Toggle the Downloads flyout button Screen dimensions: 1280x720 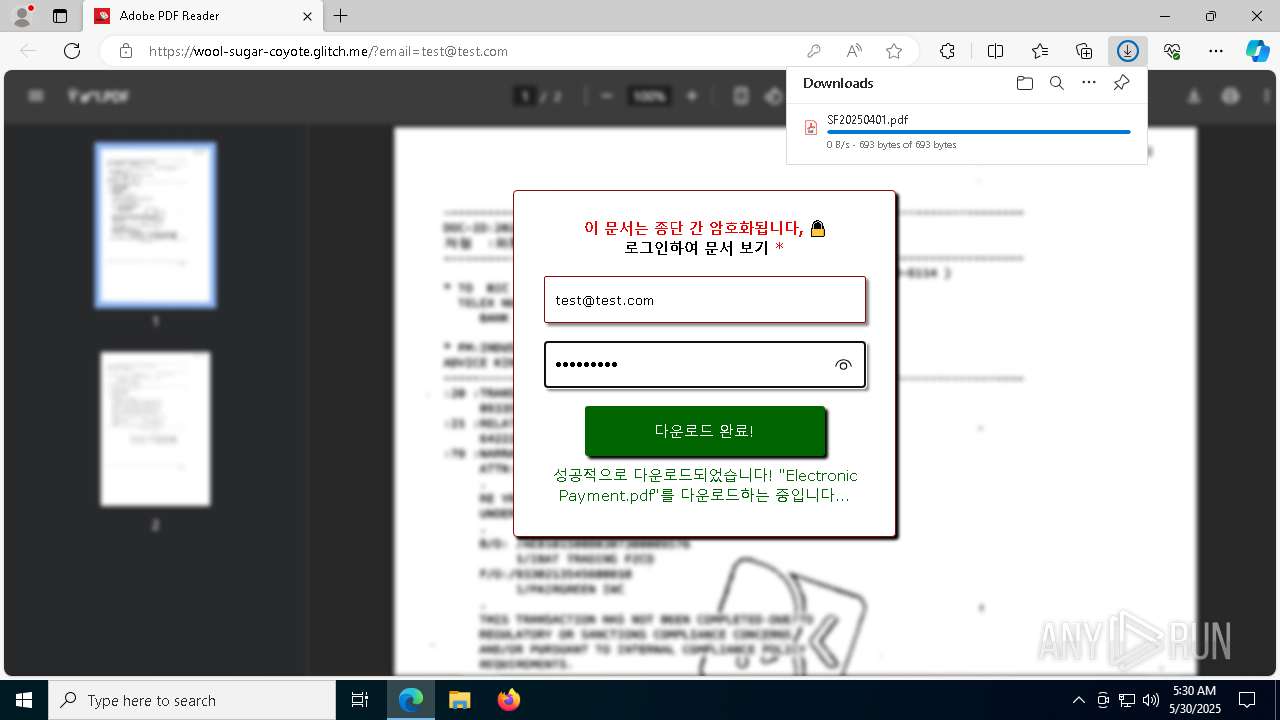(x=1128, y=51)
